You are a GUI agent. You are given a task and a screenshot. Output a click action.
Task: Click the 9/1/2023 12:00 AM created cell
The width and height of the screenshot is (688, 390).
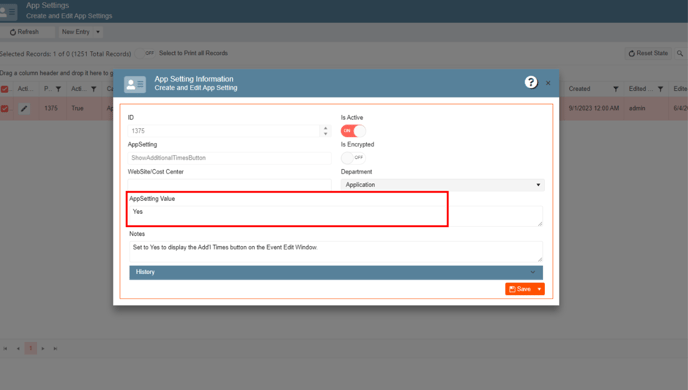[x=594, y=108]
